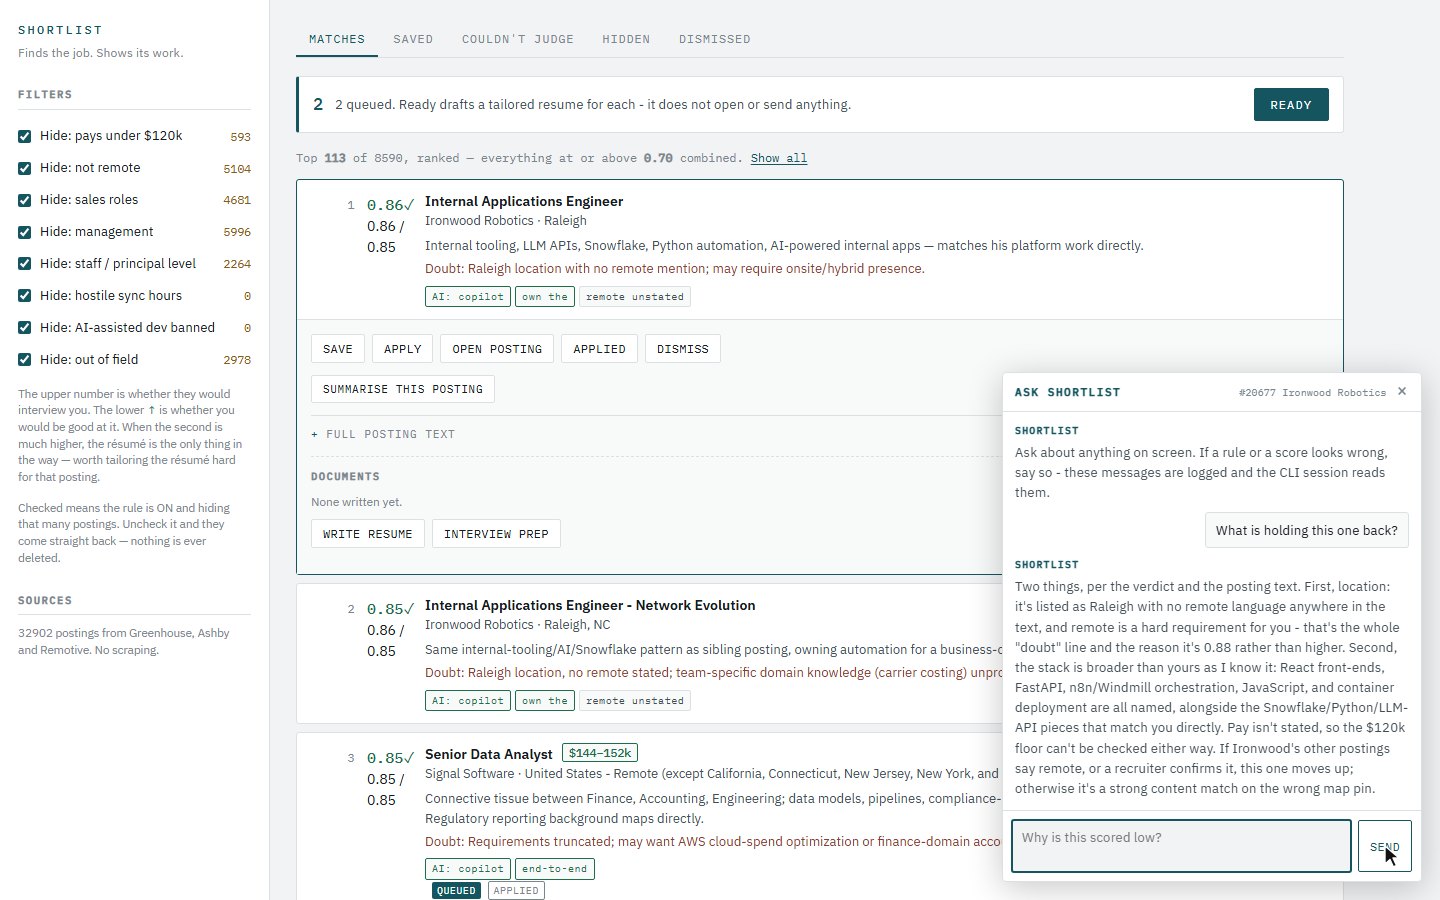Click the Shortlist title in the sidebar
Viewport: 1440px width, 900px height.
(60, 30)
